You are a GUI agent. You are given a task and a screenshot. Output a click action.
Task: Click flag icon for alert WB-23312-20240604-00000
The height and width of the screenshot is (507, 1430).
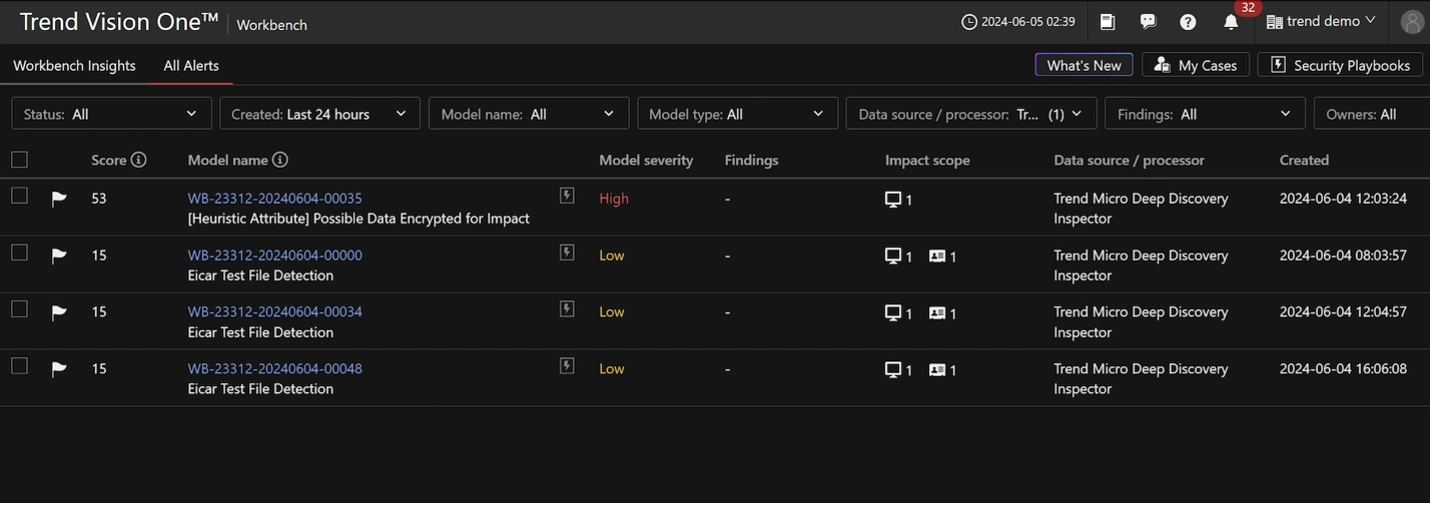pos(59,255)
